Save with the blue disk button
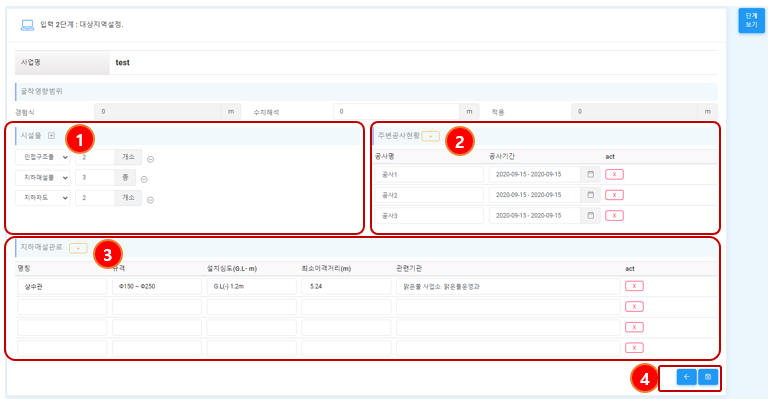 pyautogui.click(x=708, y=377)
